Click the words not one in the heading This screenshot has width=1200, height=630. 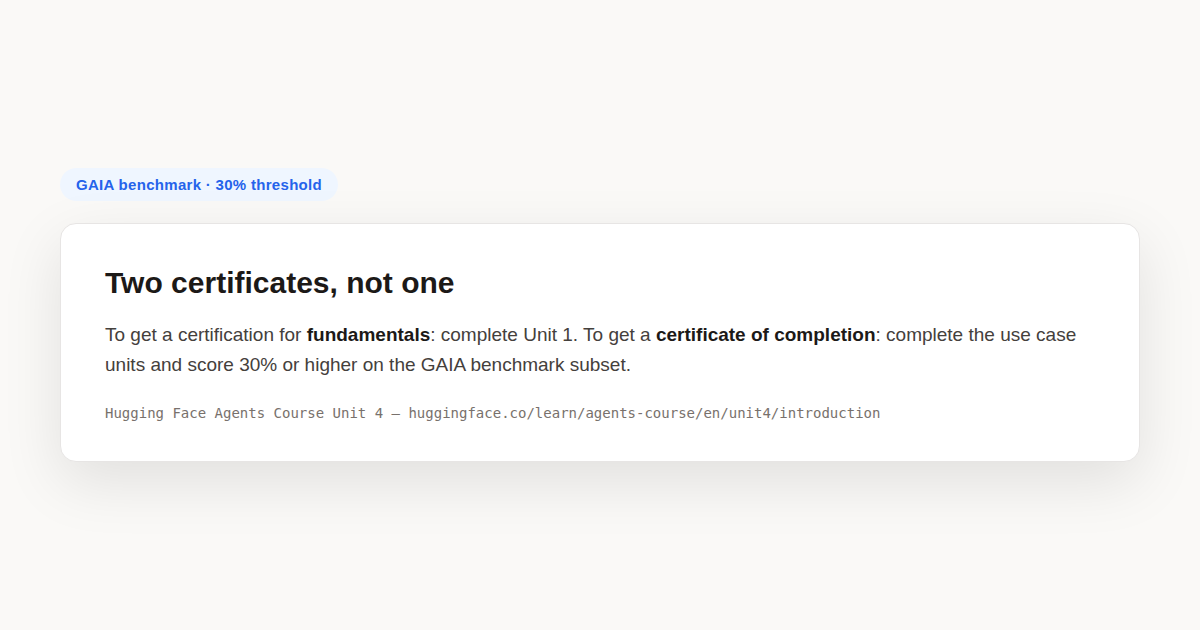tap(400, 283)
